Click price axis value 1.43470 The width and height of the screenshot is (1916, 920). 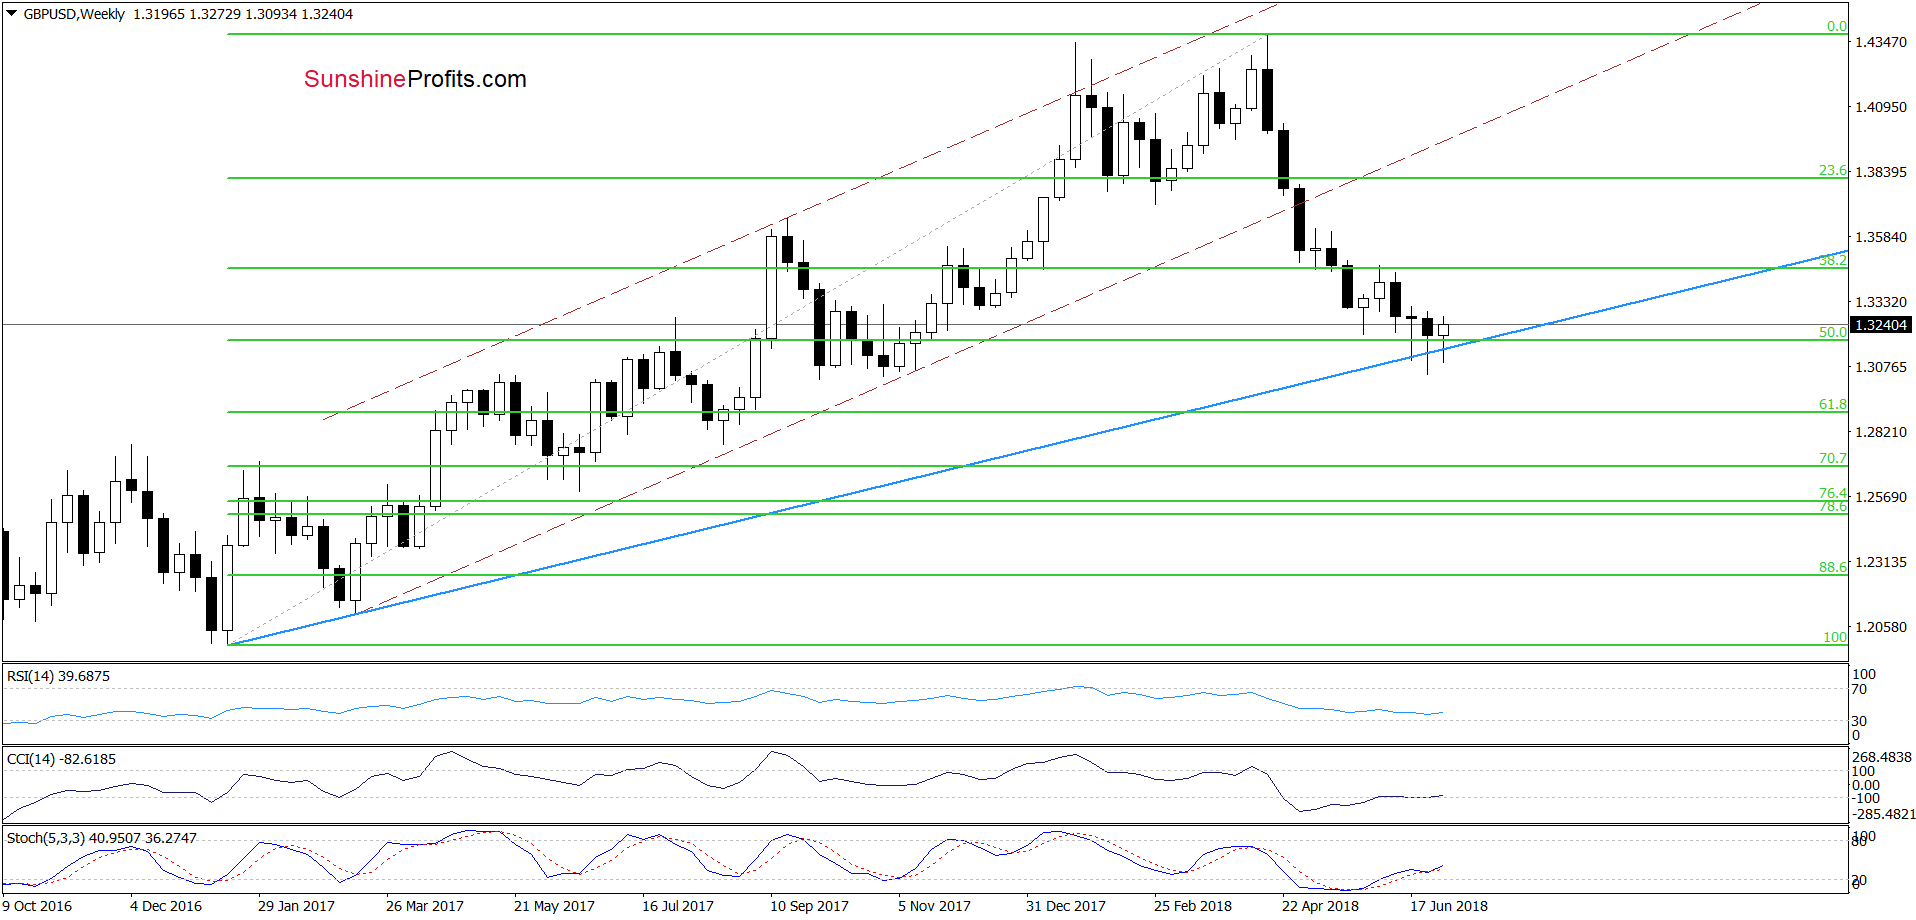point(1881,42)
